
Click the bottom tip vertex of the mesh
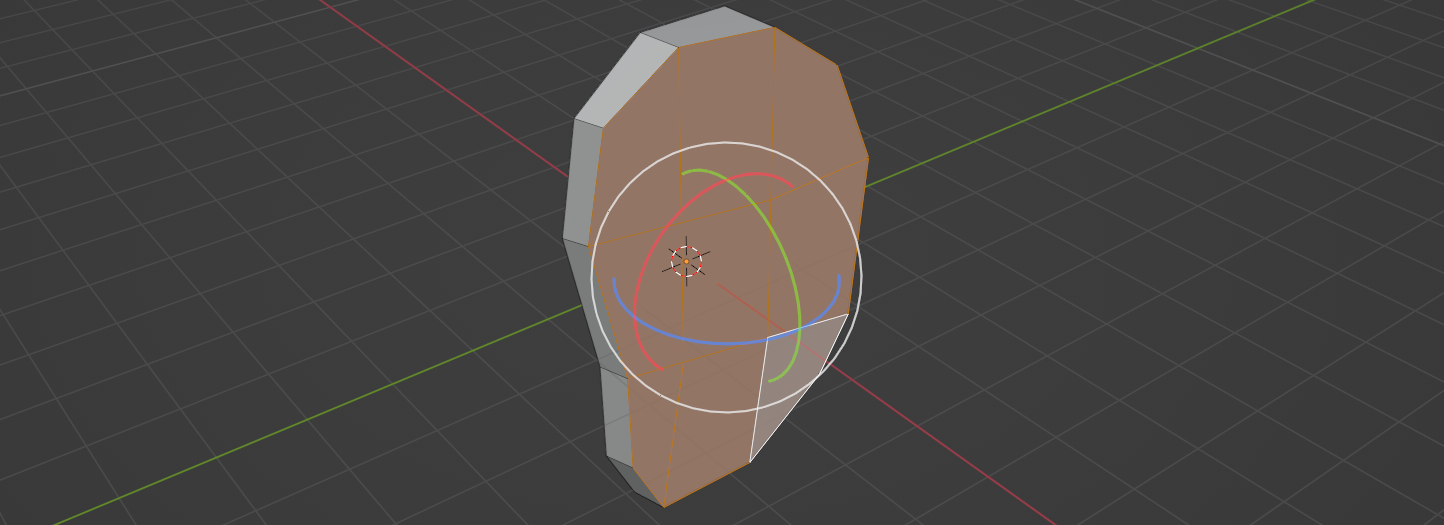point(664,506)
